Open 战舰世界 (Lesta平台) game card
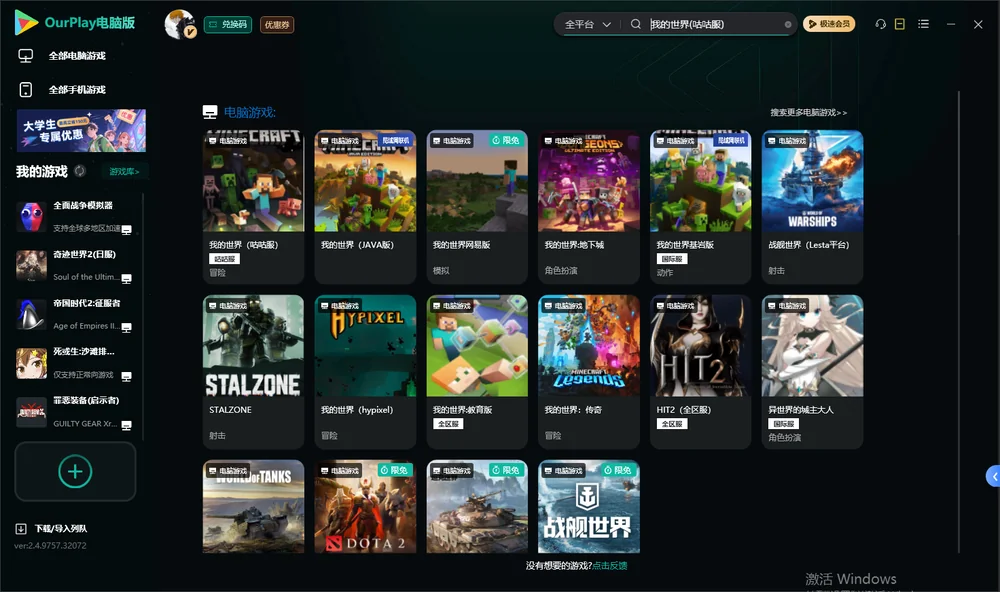This screenshot has height=592, width=1000. (812, 207)
